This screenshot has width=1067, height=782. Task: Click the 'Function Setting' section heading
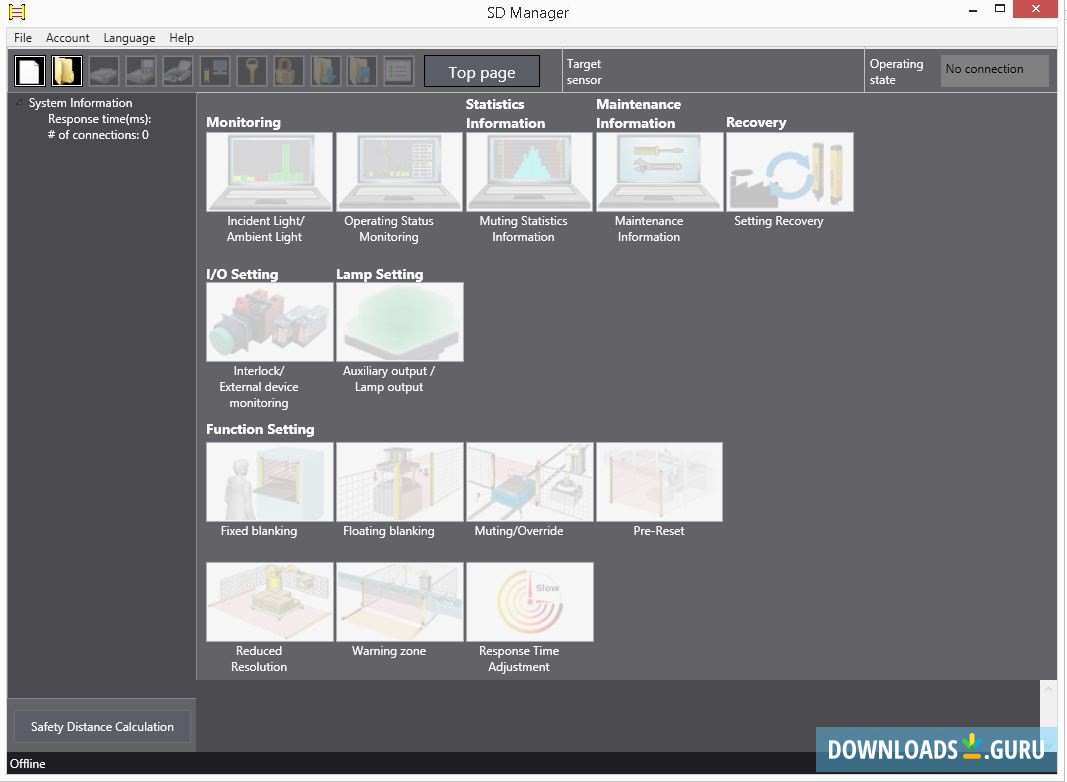[x=260, y=429]
